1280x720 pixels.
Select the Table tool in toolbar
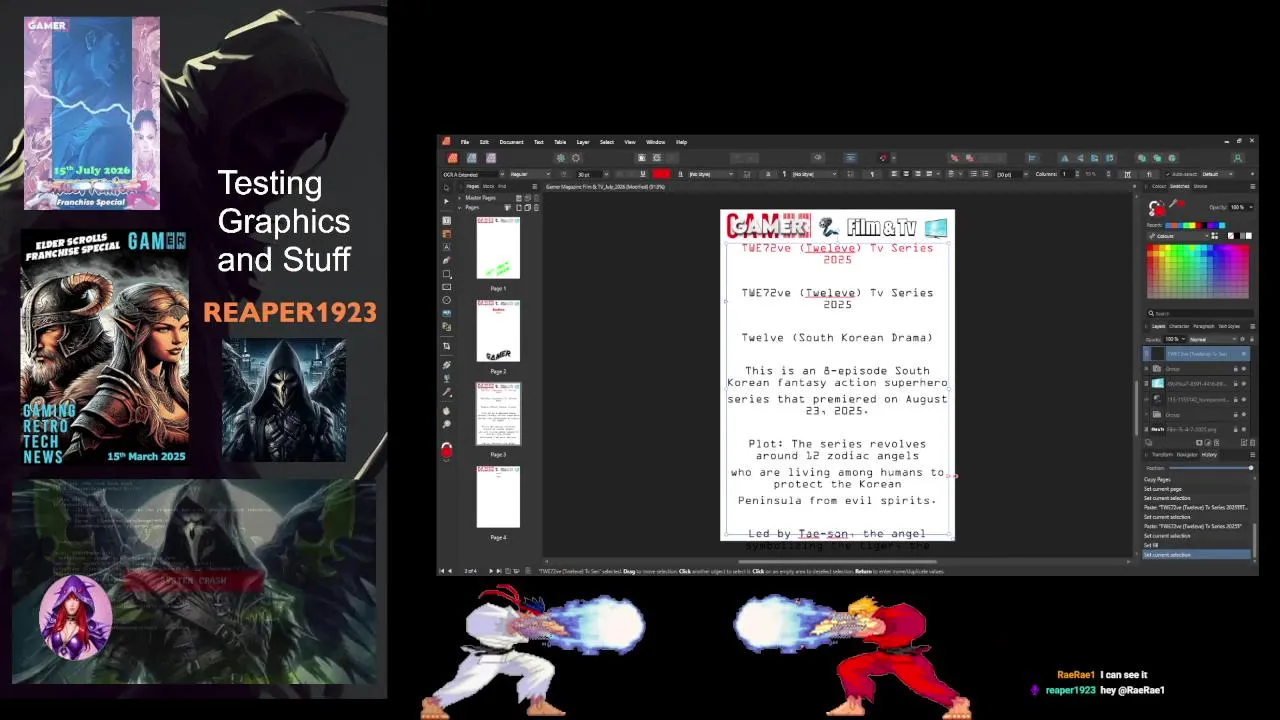tap(447, 233)
